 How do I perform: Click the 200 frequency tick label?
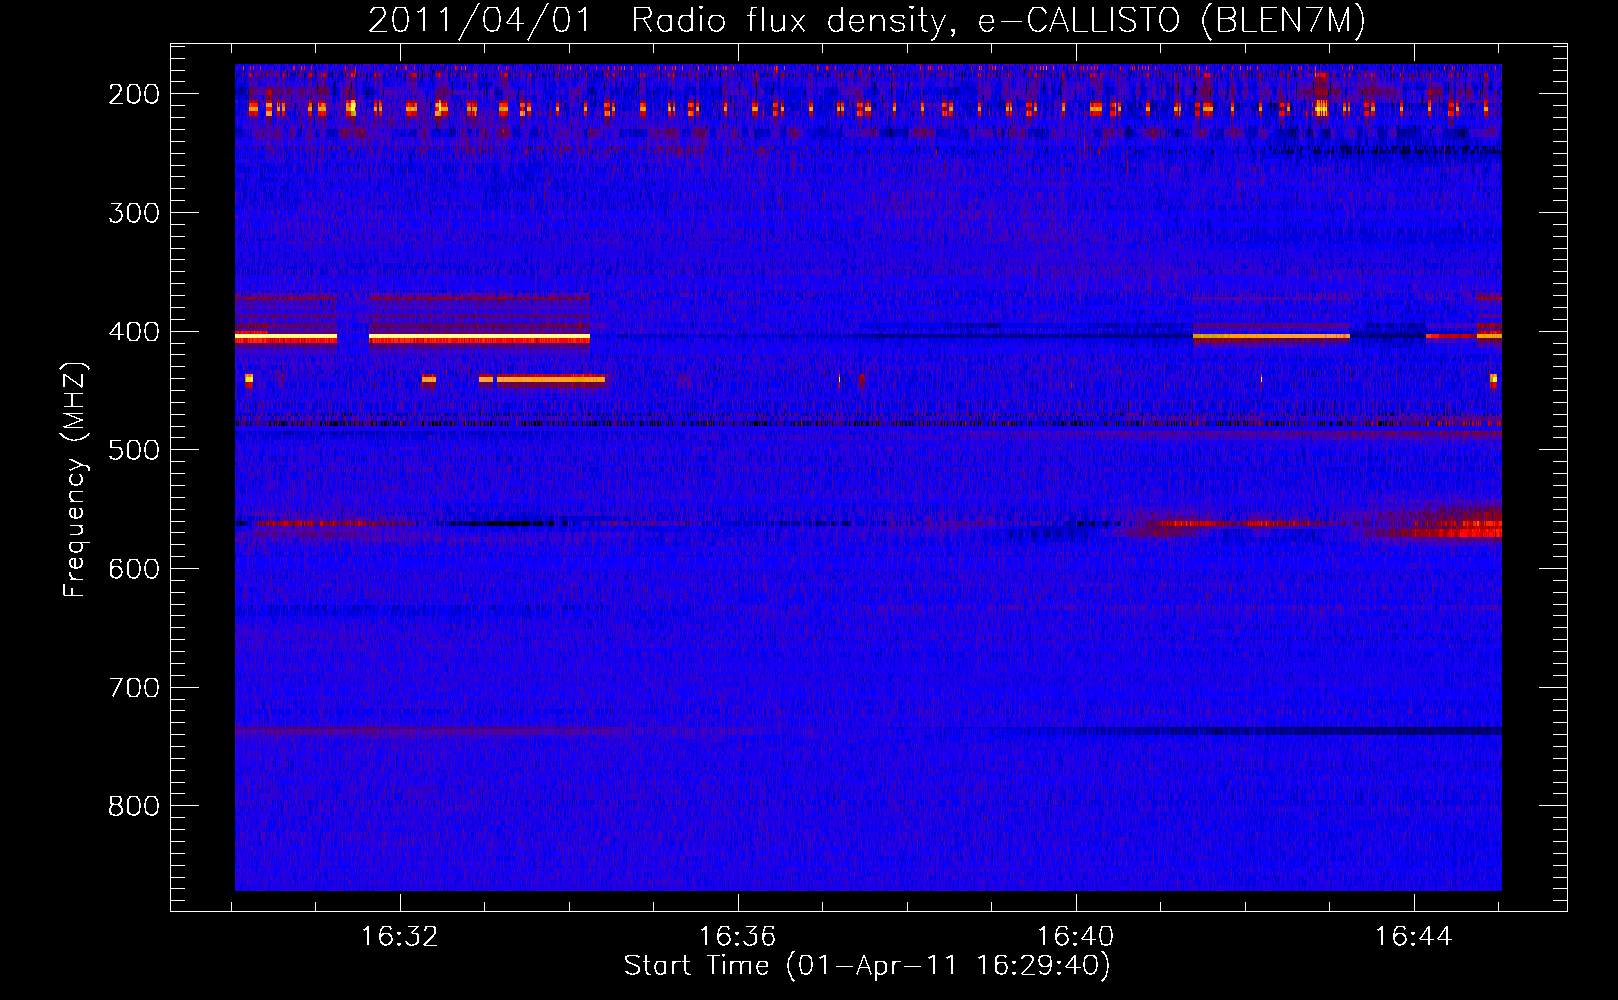tap(134, 94)
